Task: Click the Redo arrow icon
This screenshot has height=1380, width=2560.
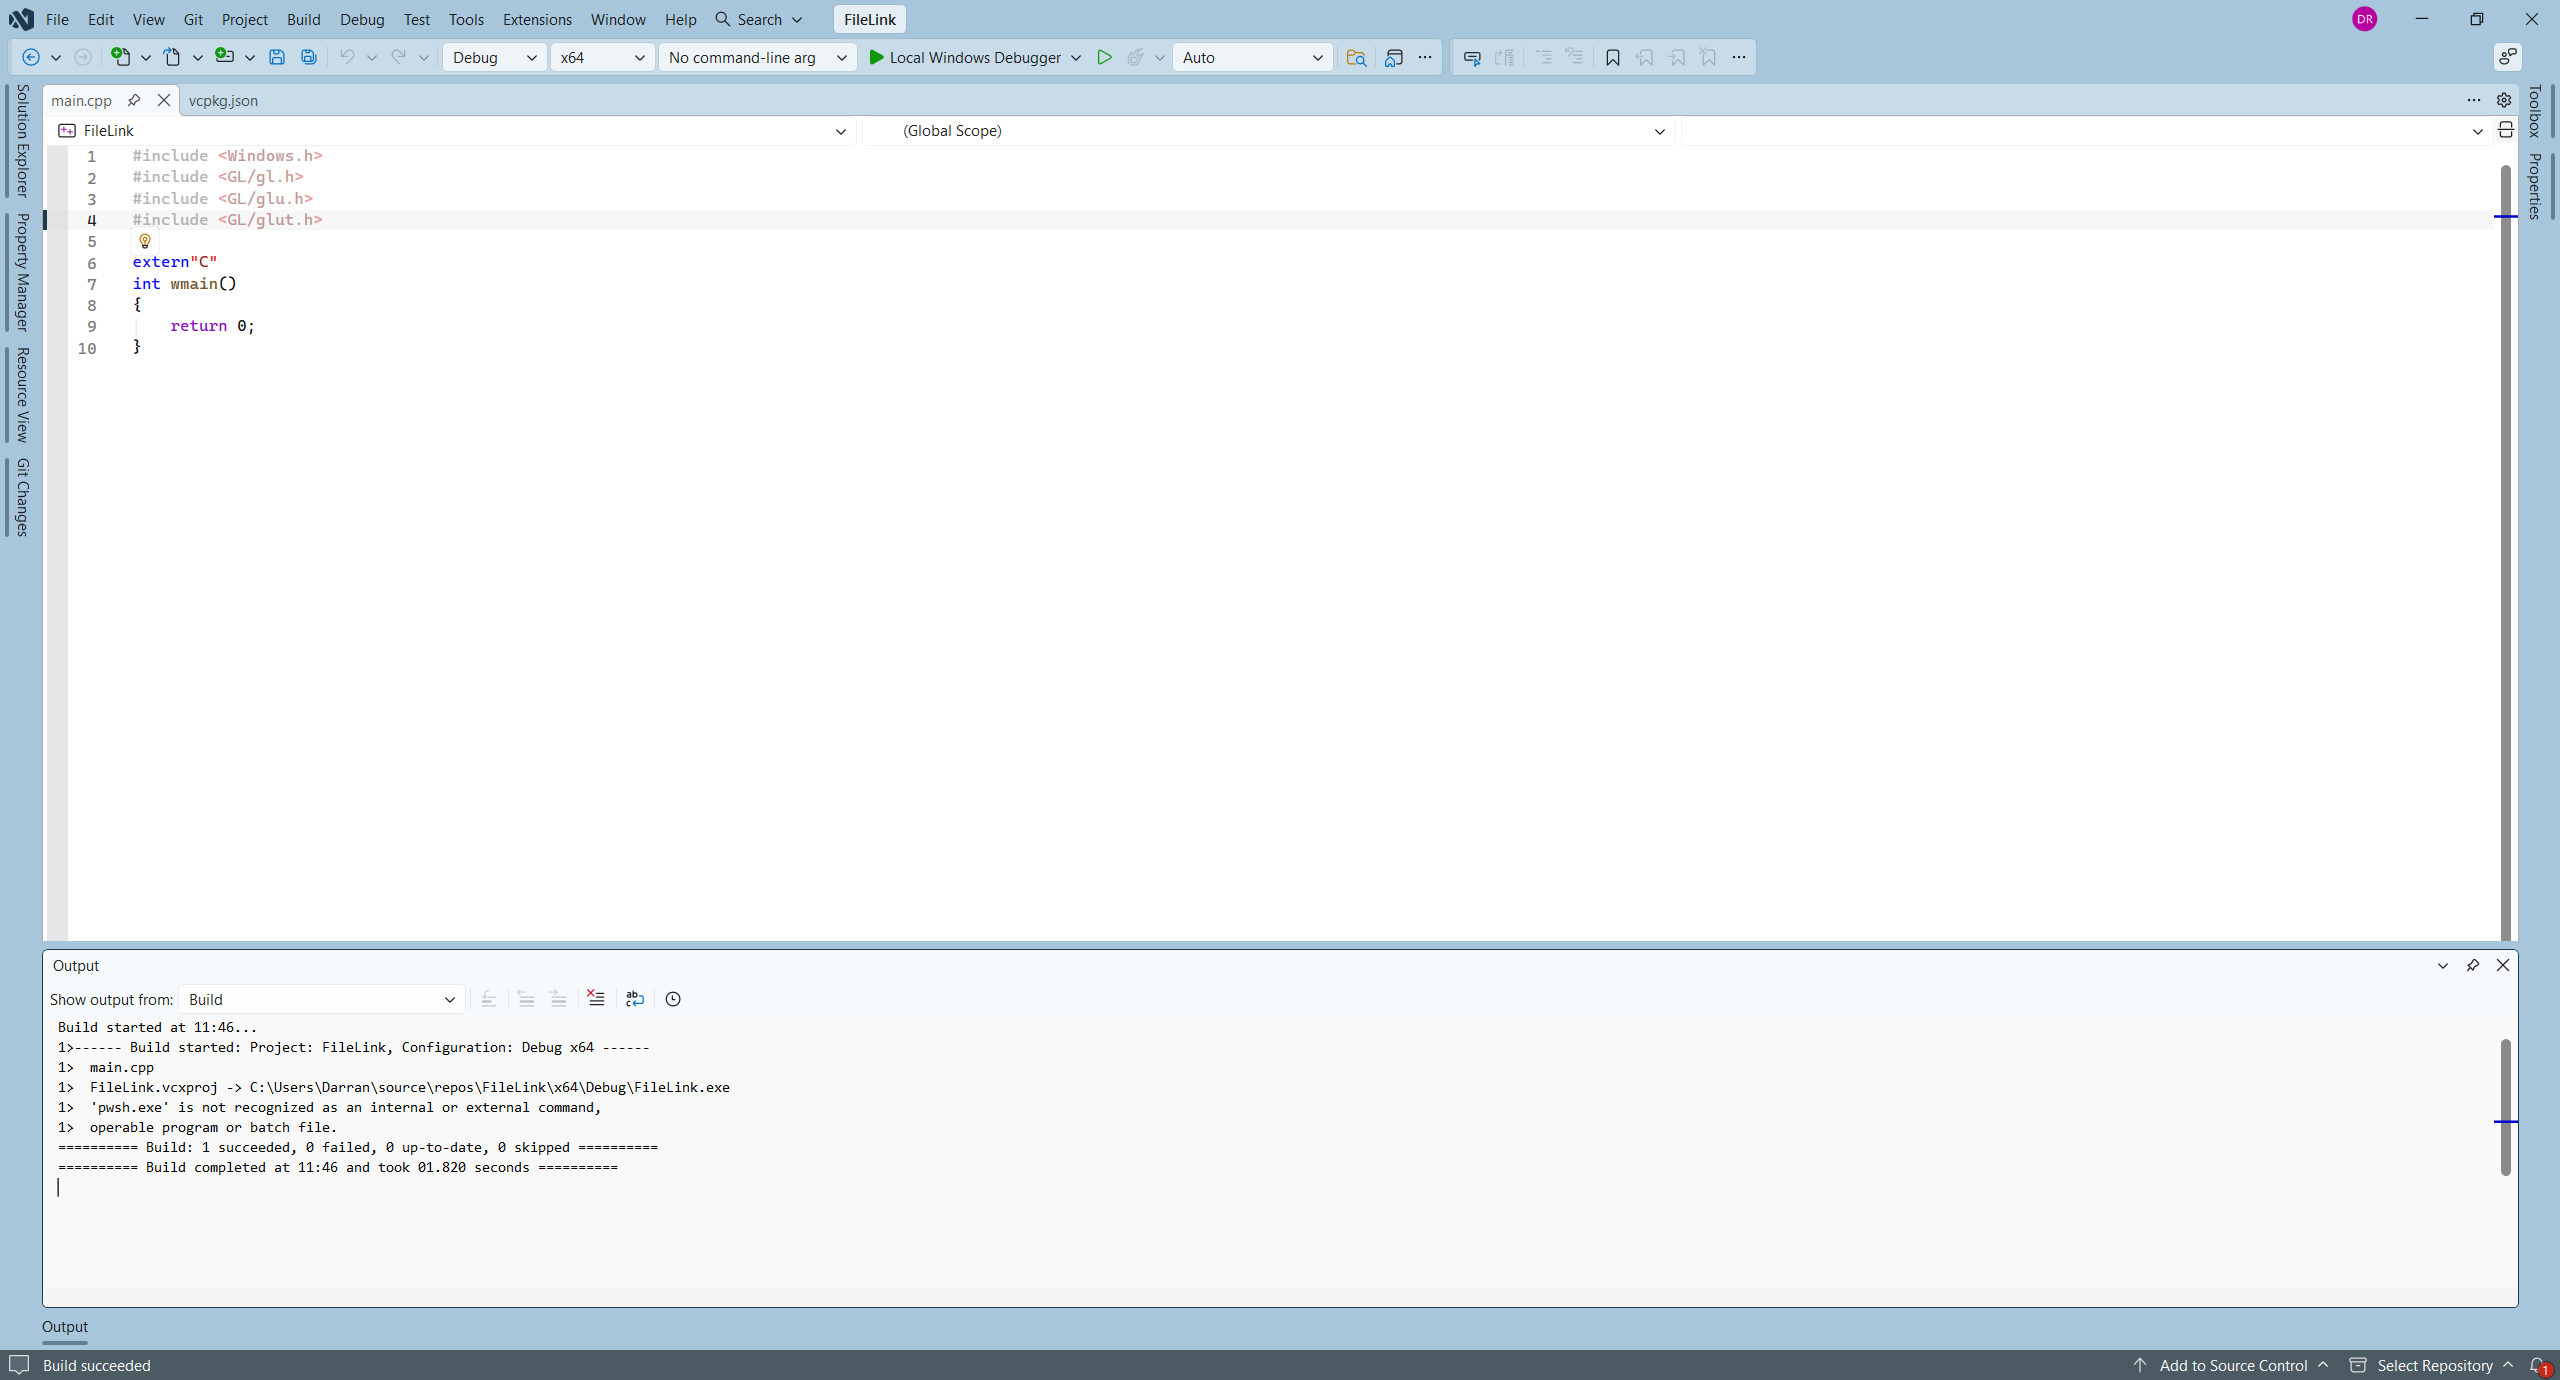Action: tap(398, 57)
